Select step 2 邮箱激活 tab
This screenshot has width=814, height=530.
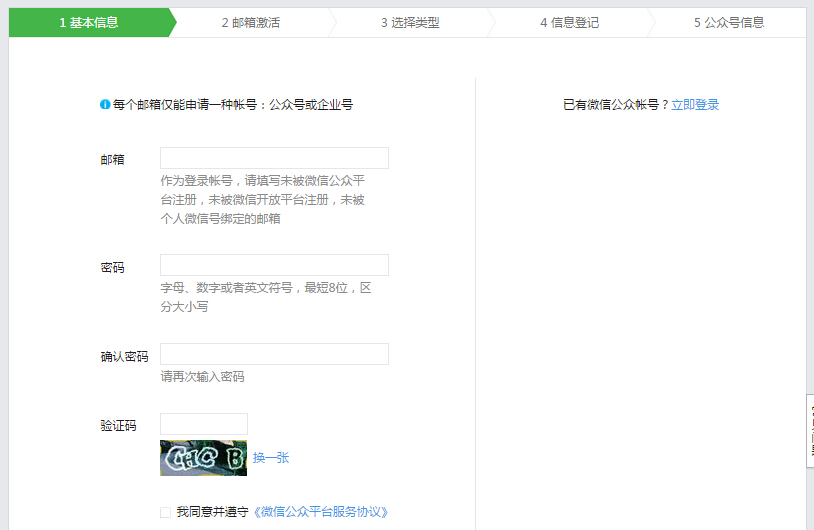[251, 22]
